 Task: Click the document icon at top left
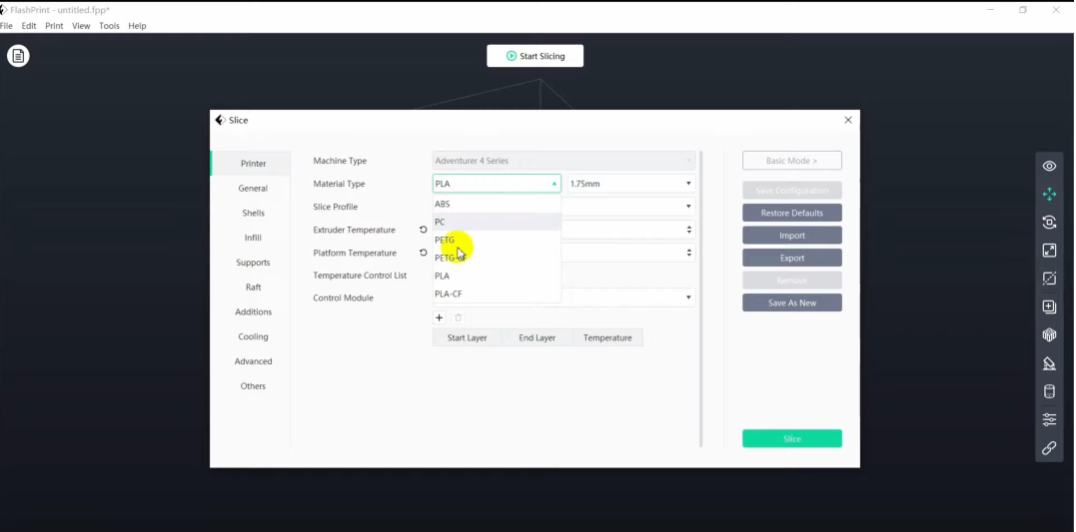pyautogui.click(x=19, y=56)
